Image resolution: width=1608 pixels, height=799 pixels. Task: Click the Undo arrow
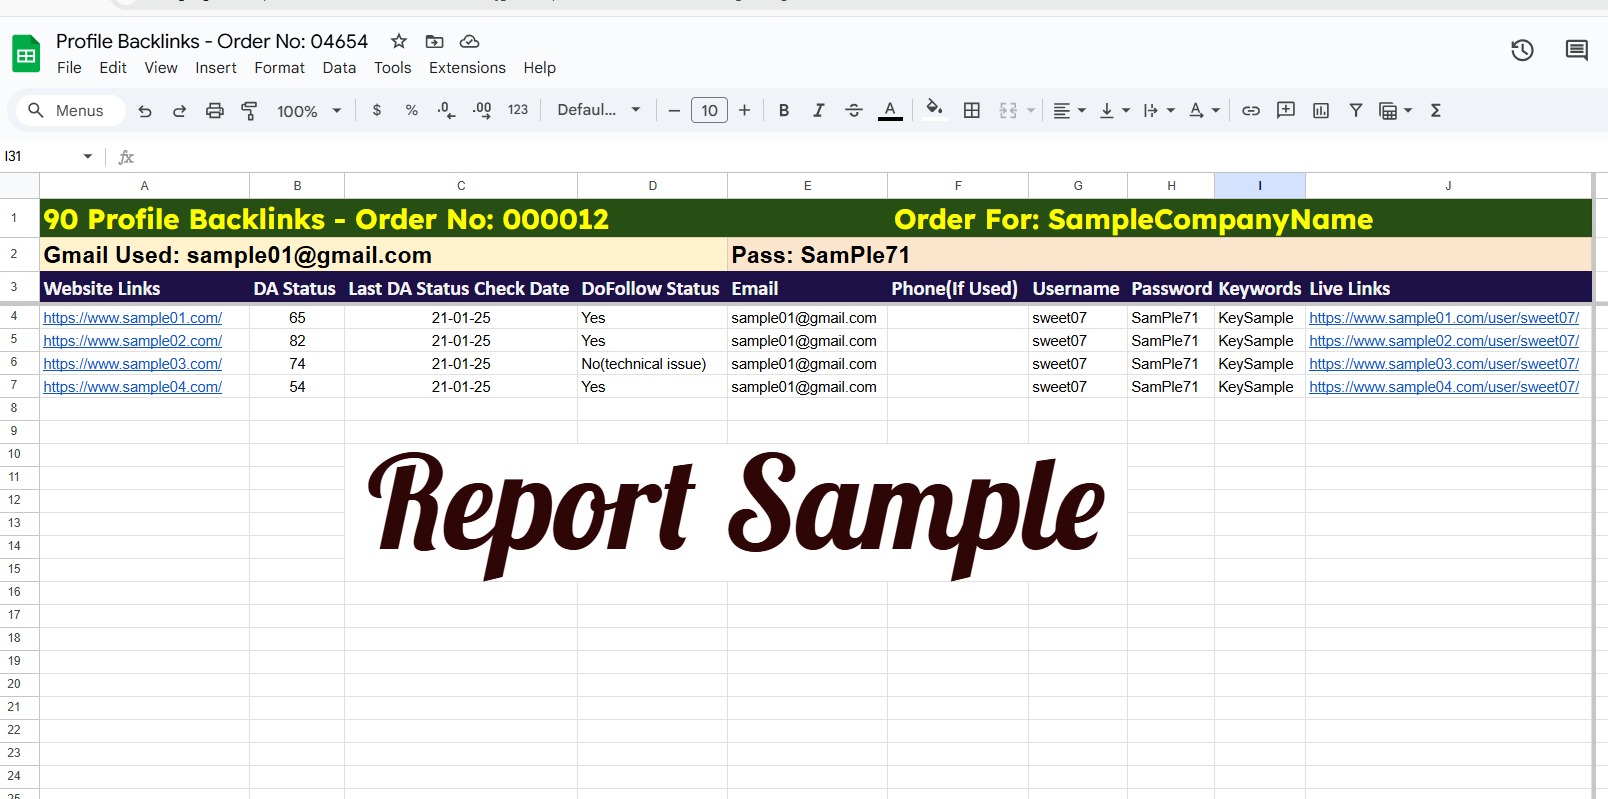pos(145,111)
